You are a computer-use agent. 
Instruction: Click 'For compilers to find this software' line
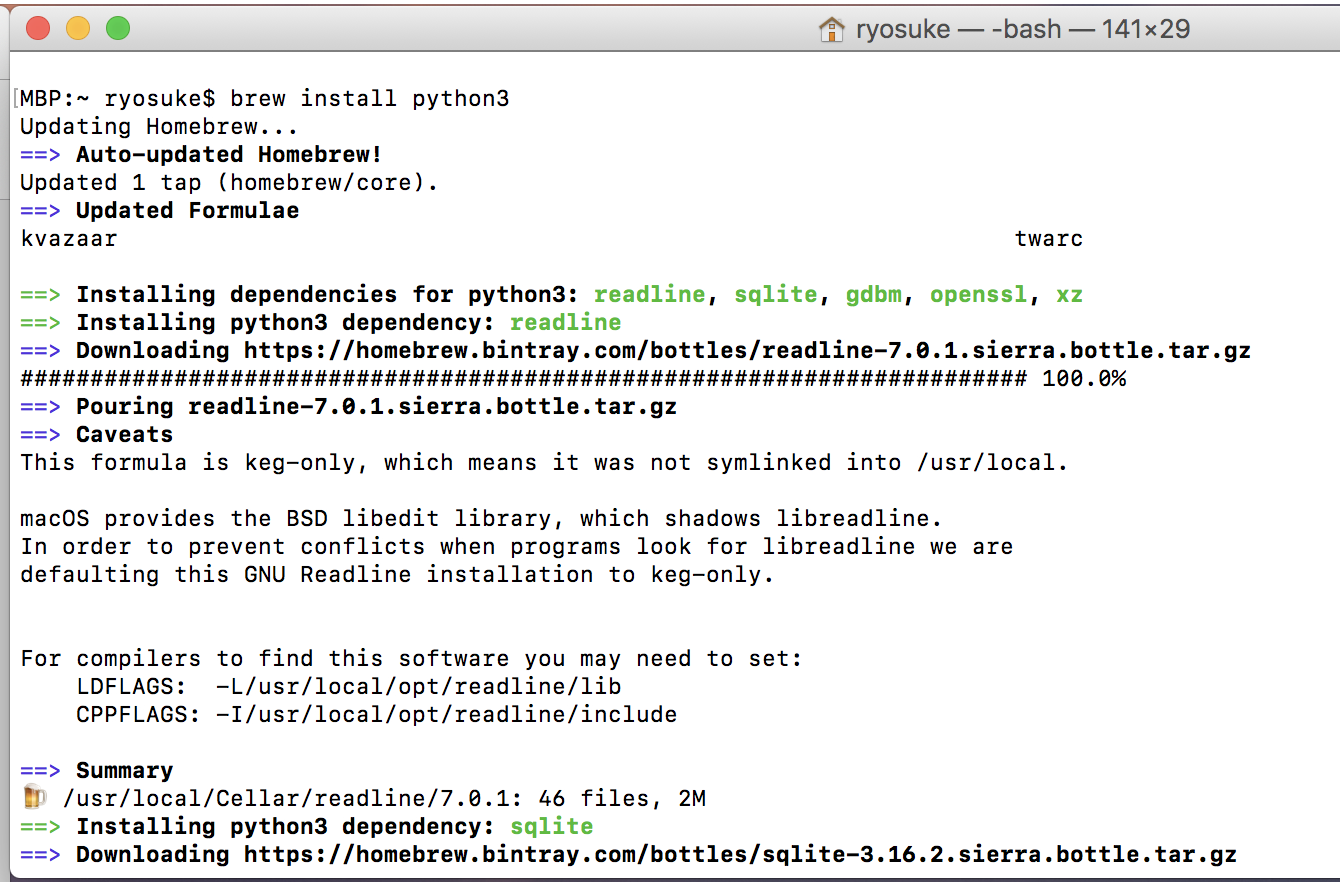[411, 659]
